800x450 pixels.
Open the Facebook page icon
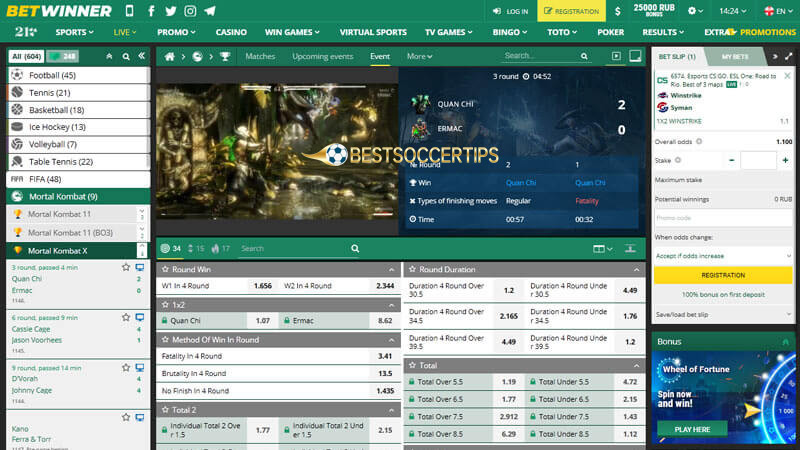[151, 11]
